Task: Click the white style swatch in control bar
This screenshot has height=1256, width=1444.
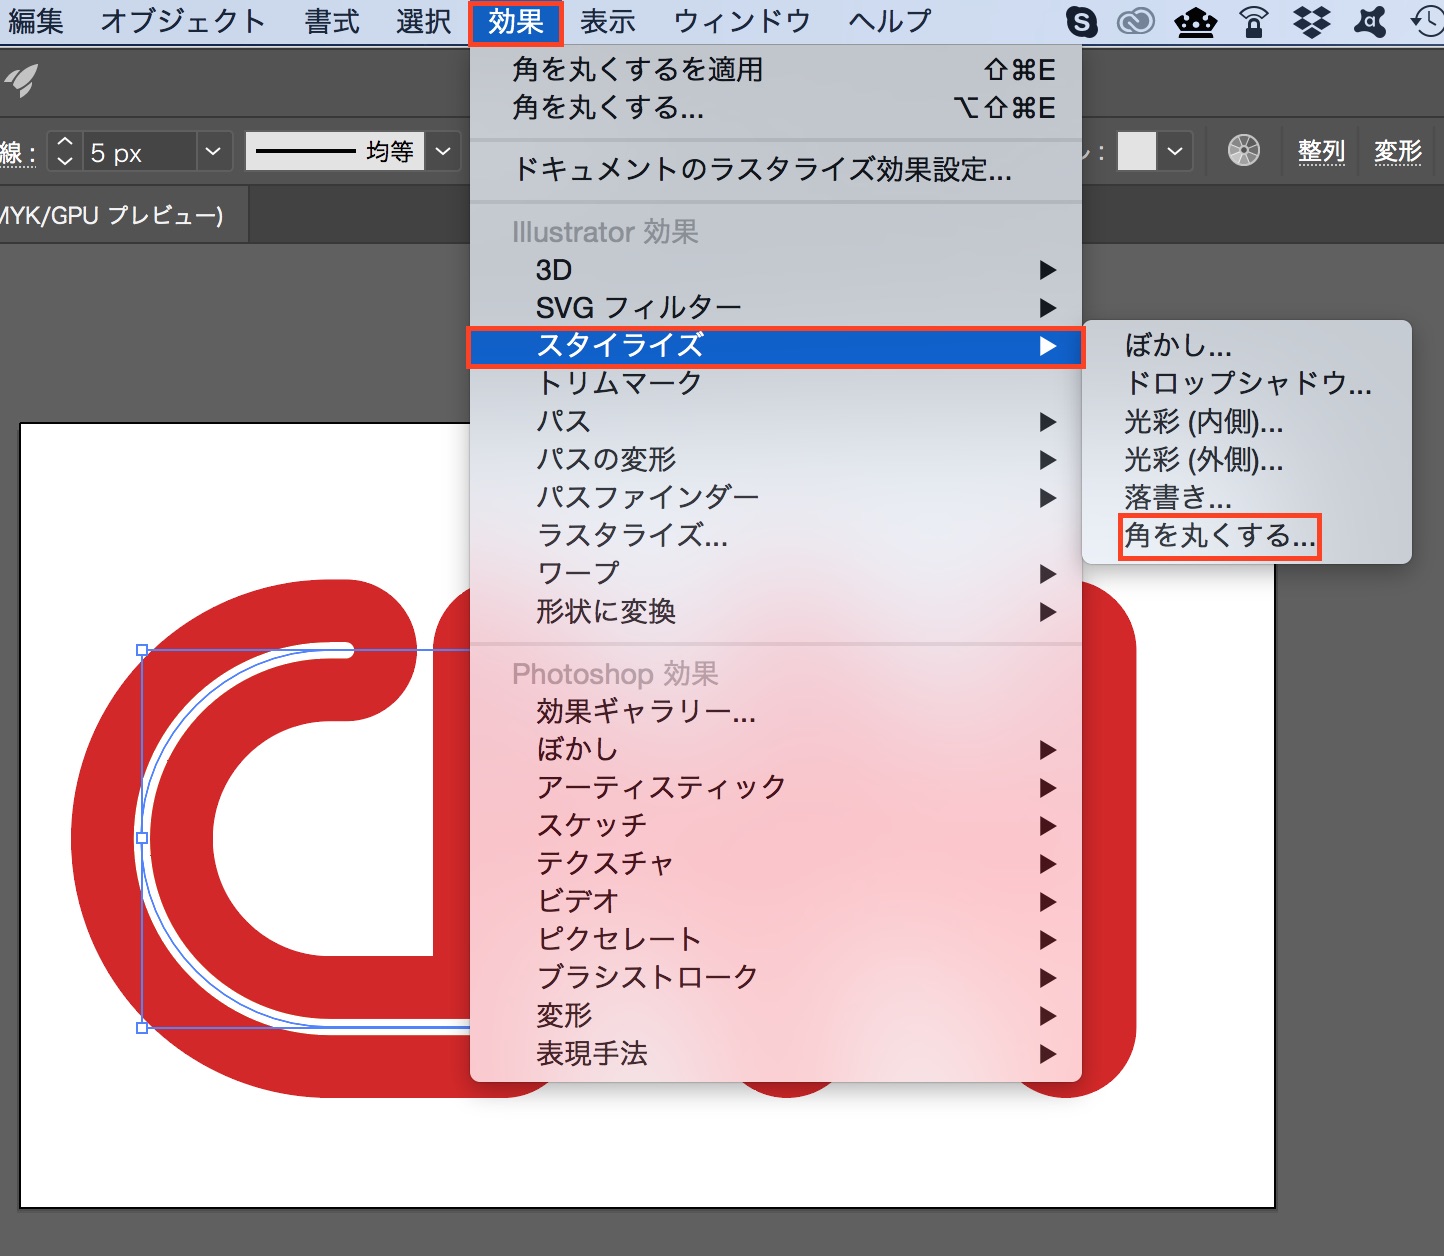Action: click(1136, 152)
